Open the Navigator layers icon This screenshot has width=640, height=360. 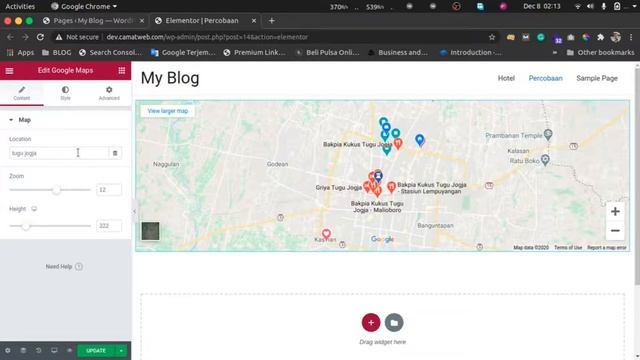click(x=23, y=351)
